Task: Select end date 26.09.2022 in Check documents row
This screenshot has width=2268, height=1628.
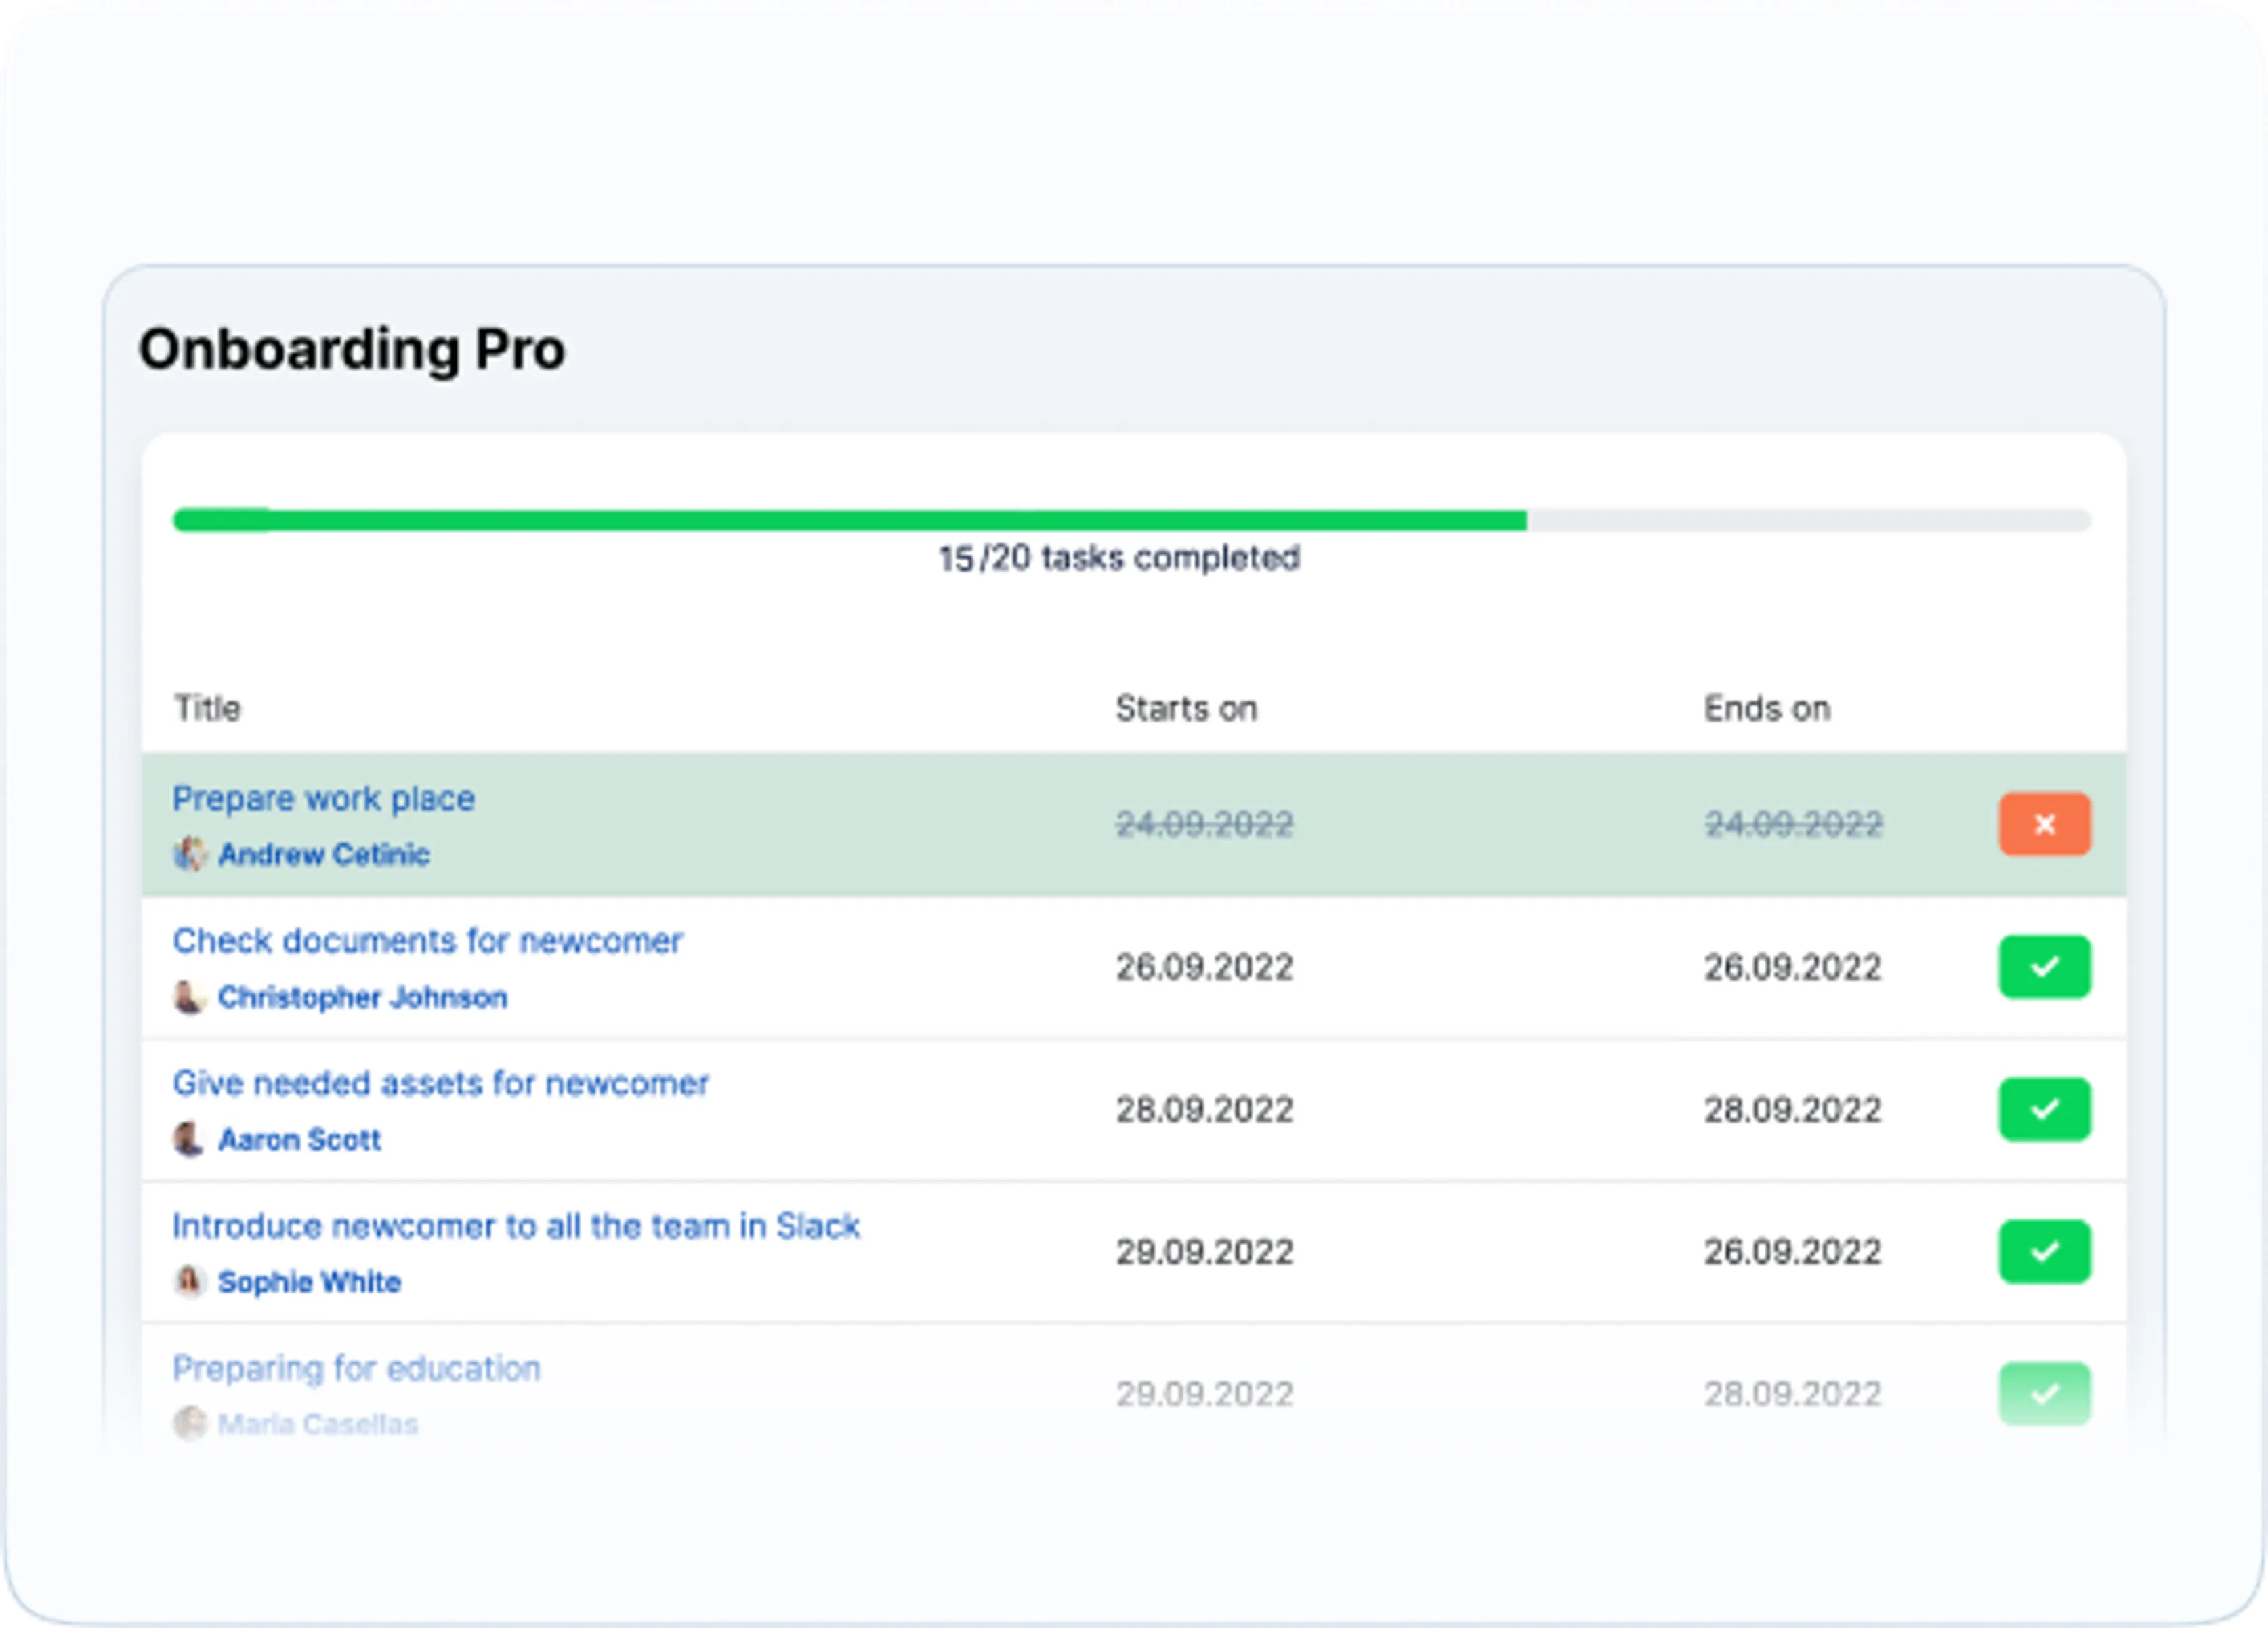Action: (1793, 967)
